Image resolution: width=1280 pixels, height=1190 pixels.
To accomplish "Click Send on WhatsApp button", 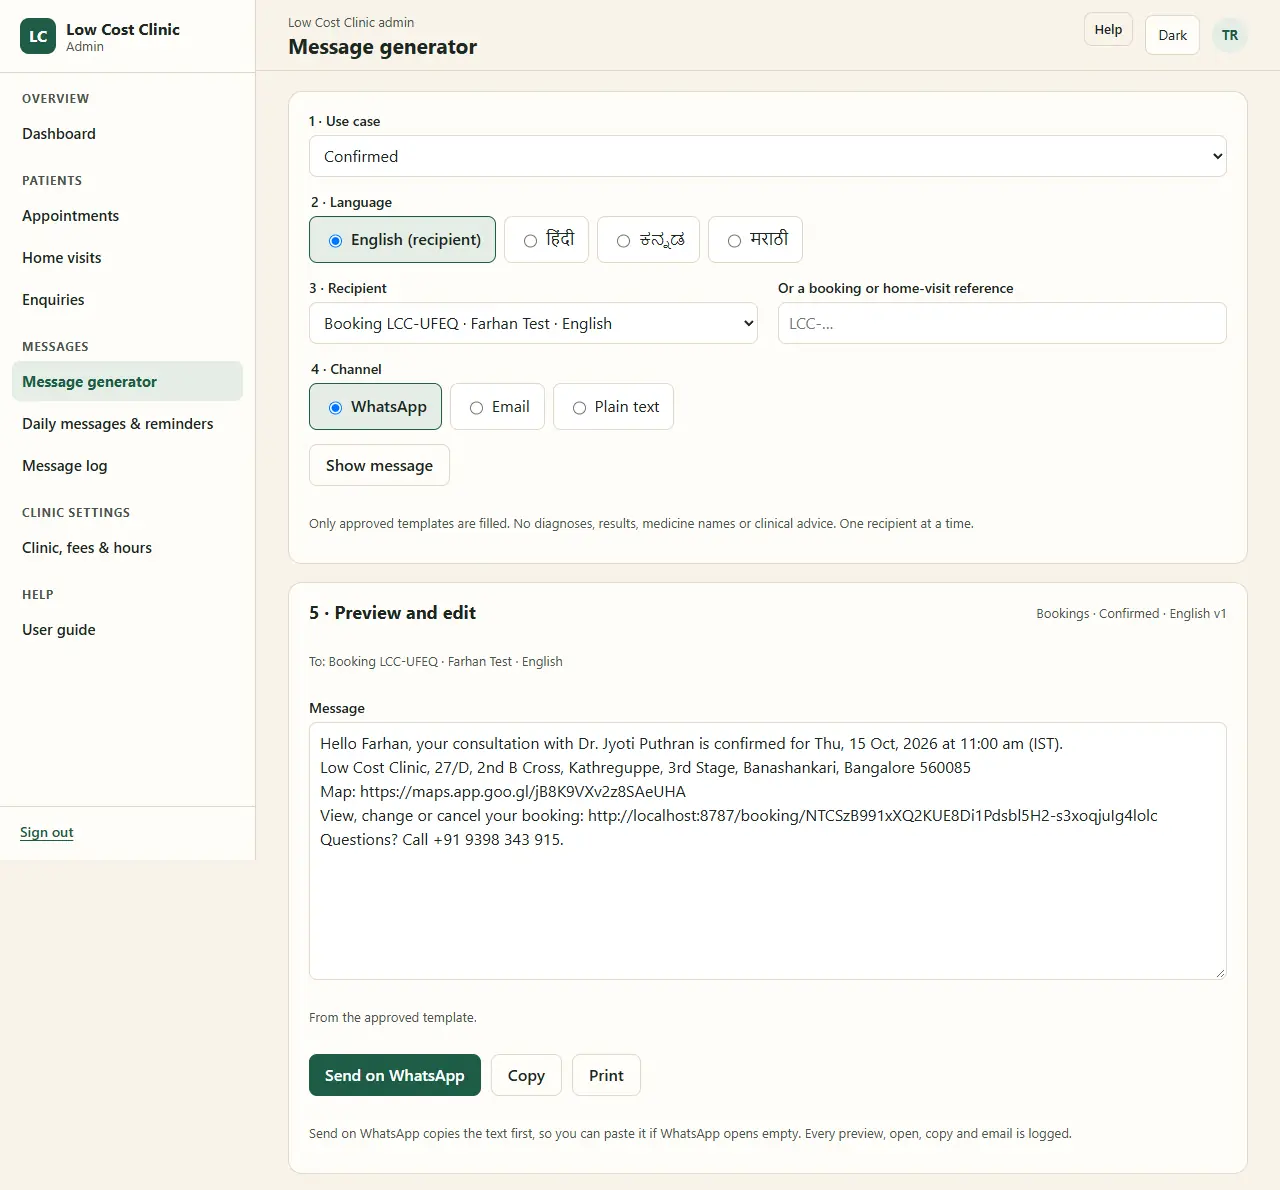I will pyautogui.click(x=395, y=1075).
